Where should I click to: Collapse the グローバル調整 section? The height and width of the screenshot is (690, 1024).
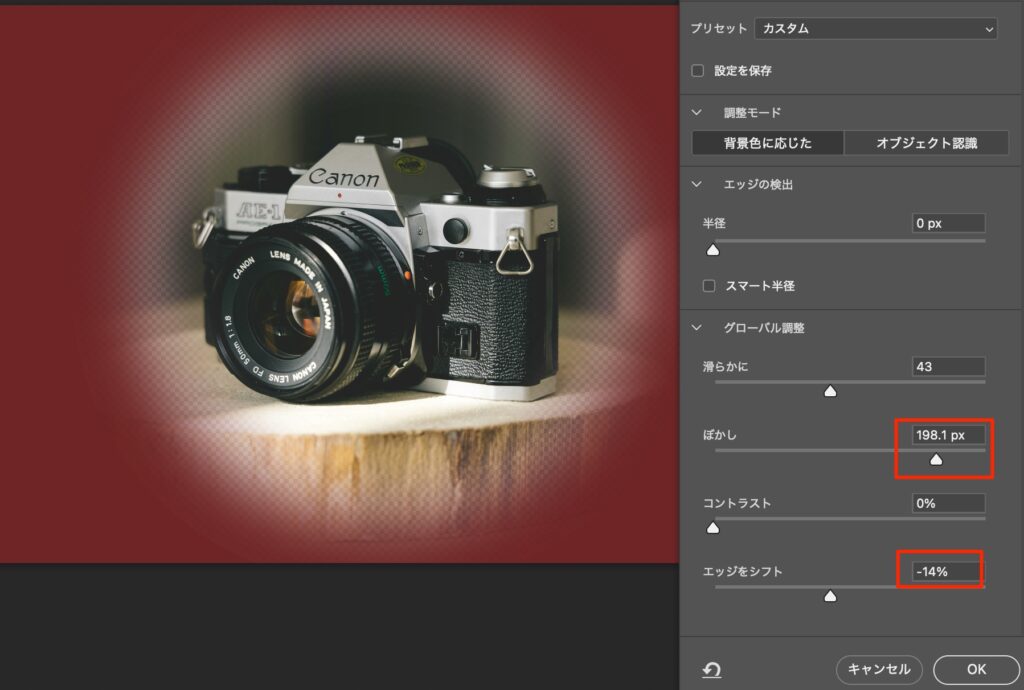pos(698,328)
